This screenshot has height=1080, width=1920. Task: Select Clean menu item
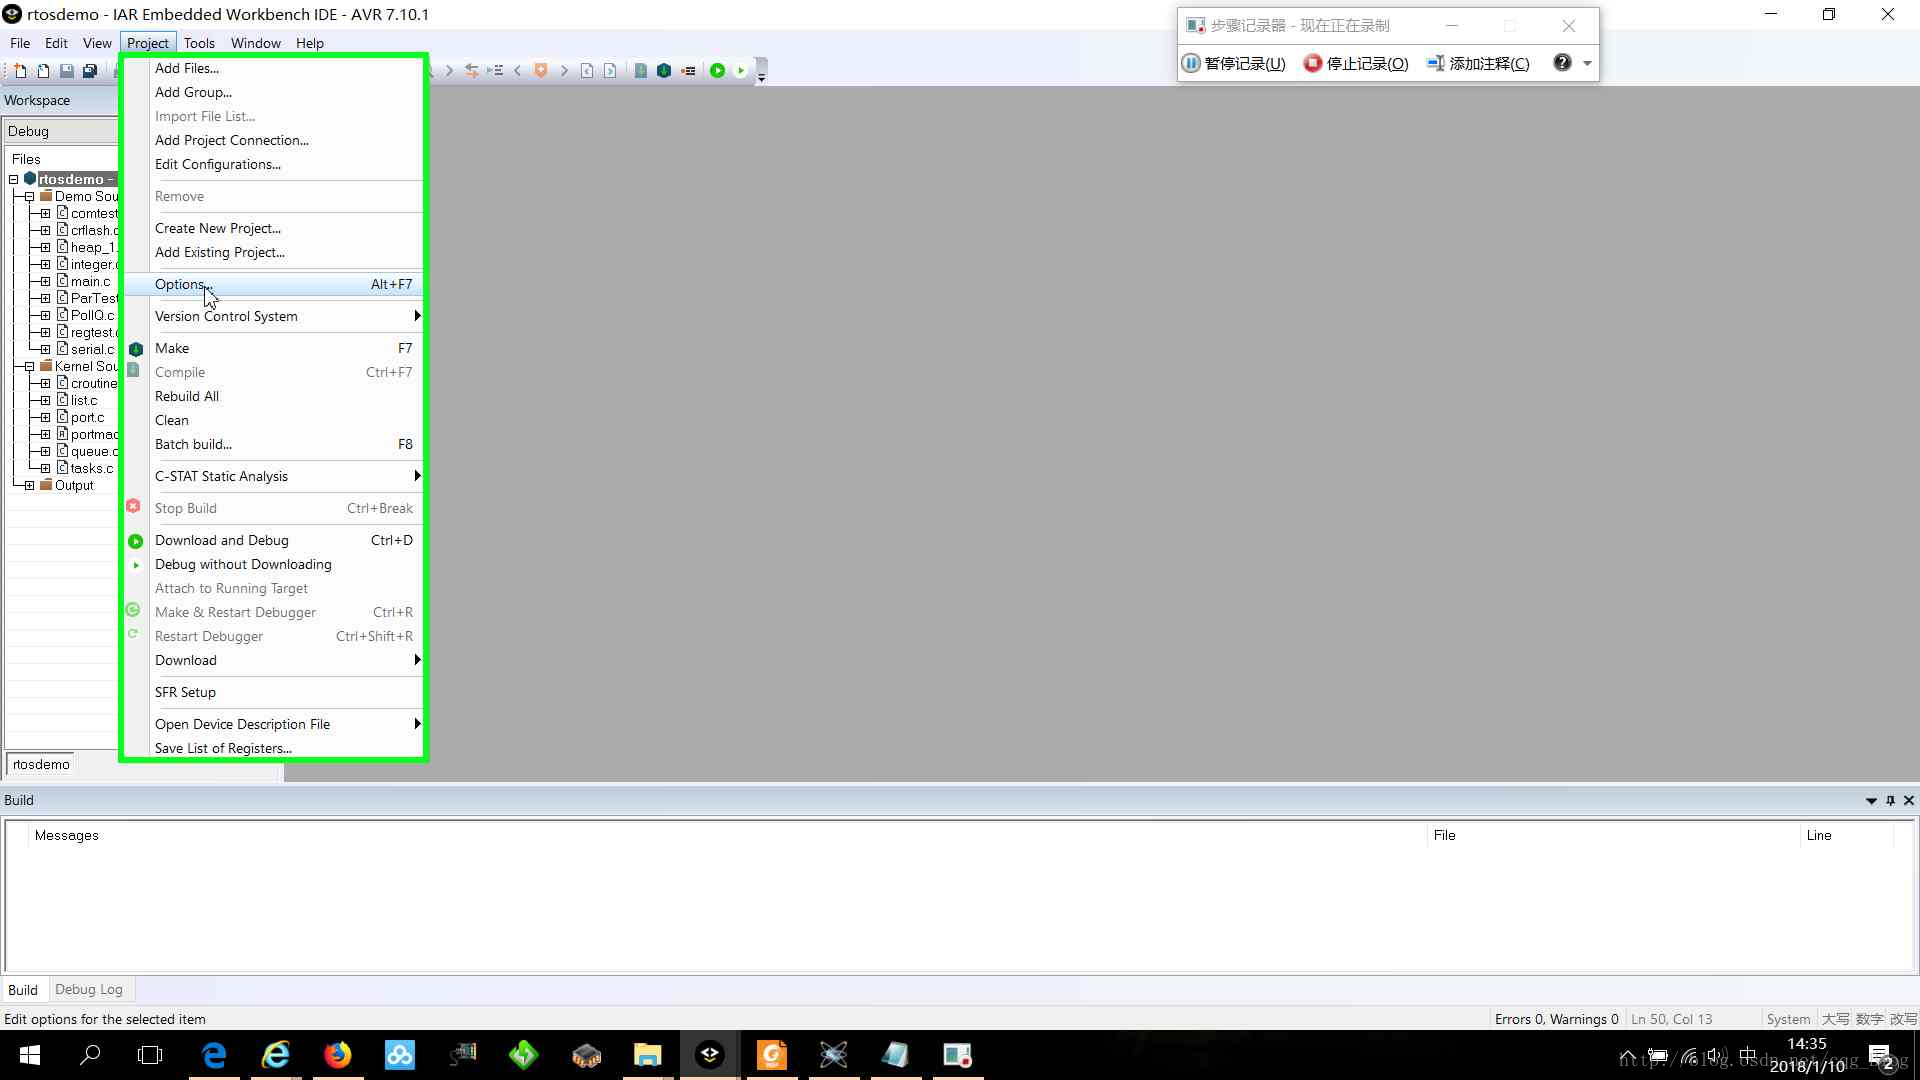pyautogui.click(x=273, y=420)
